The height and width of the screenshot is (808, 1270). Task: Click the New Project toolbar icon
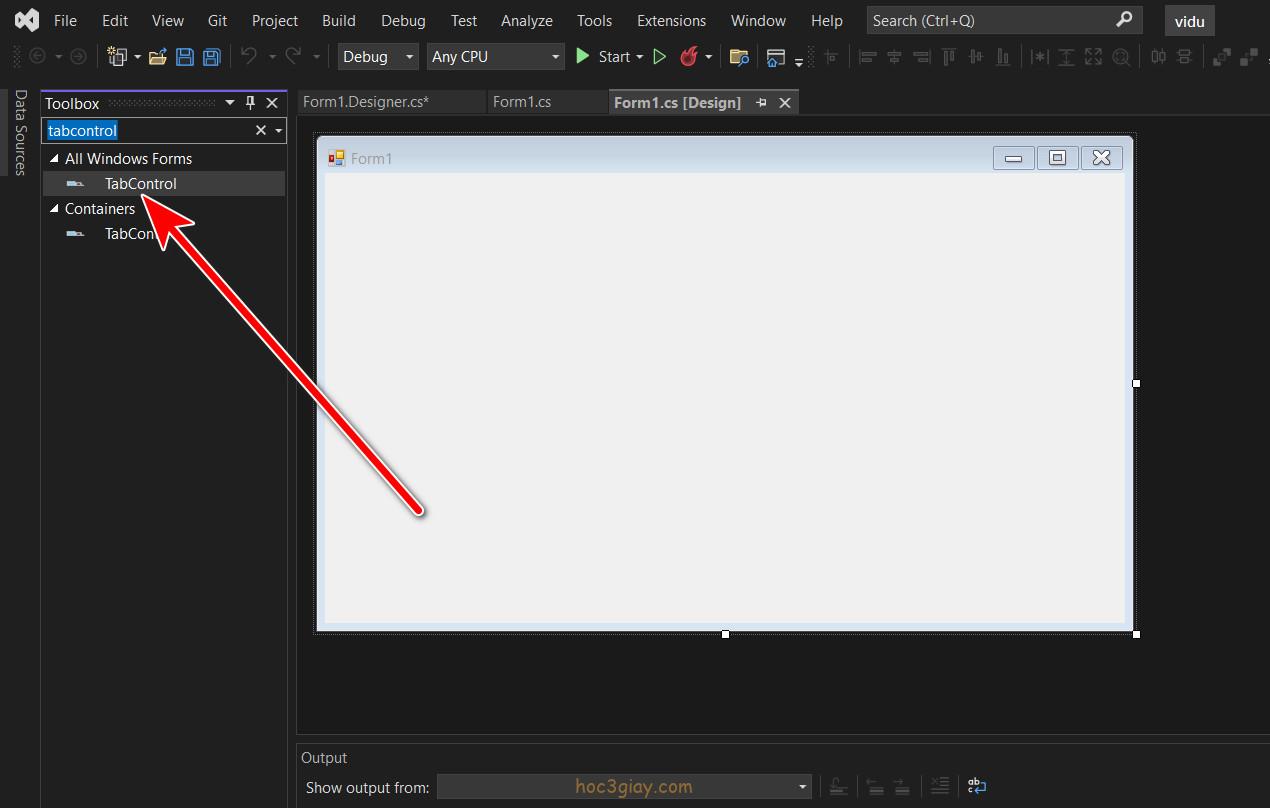(x=118, y=57)
